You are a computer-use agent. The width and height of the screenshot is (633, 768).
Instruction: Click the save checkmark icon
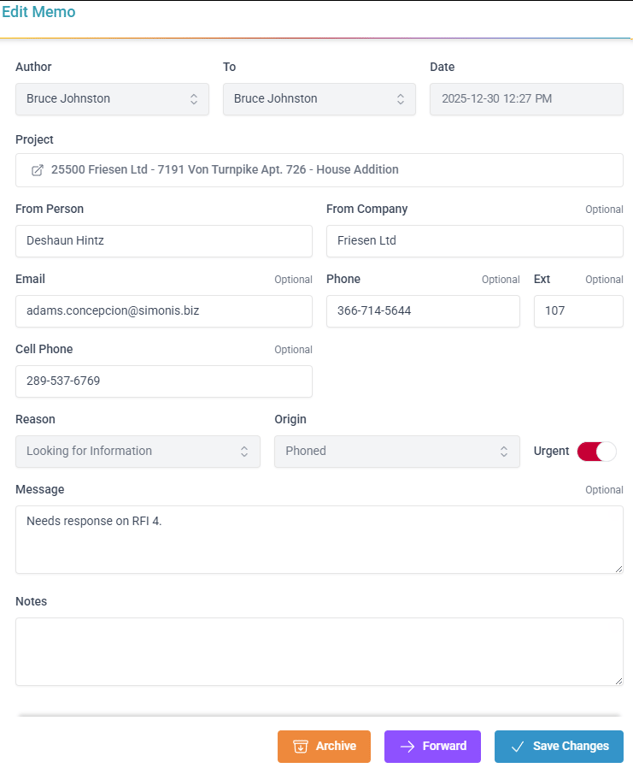517,746
